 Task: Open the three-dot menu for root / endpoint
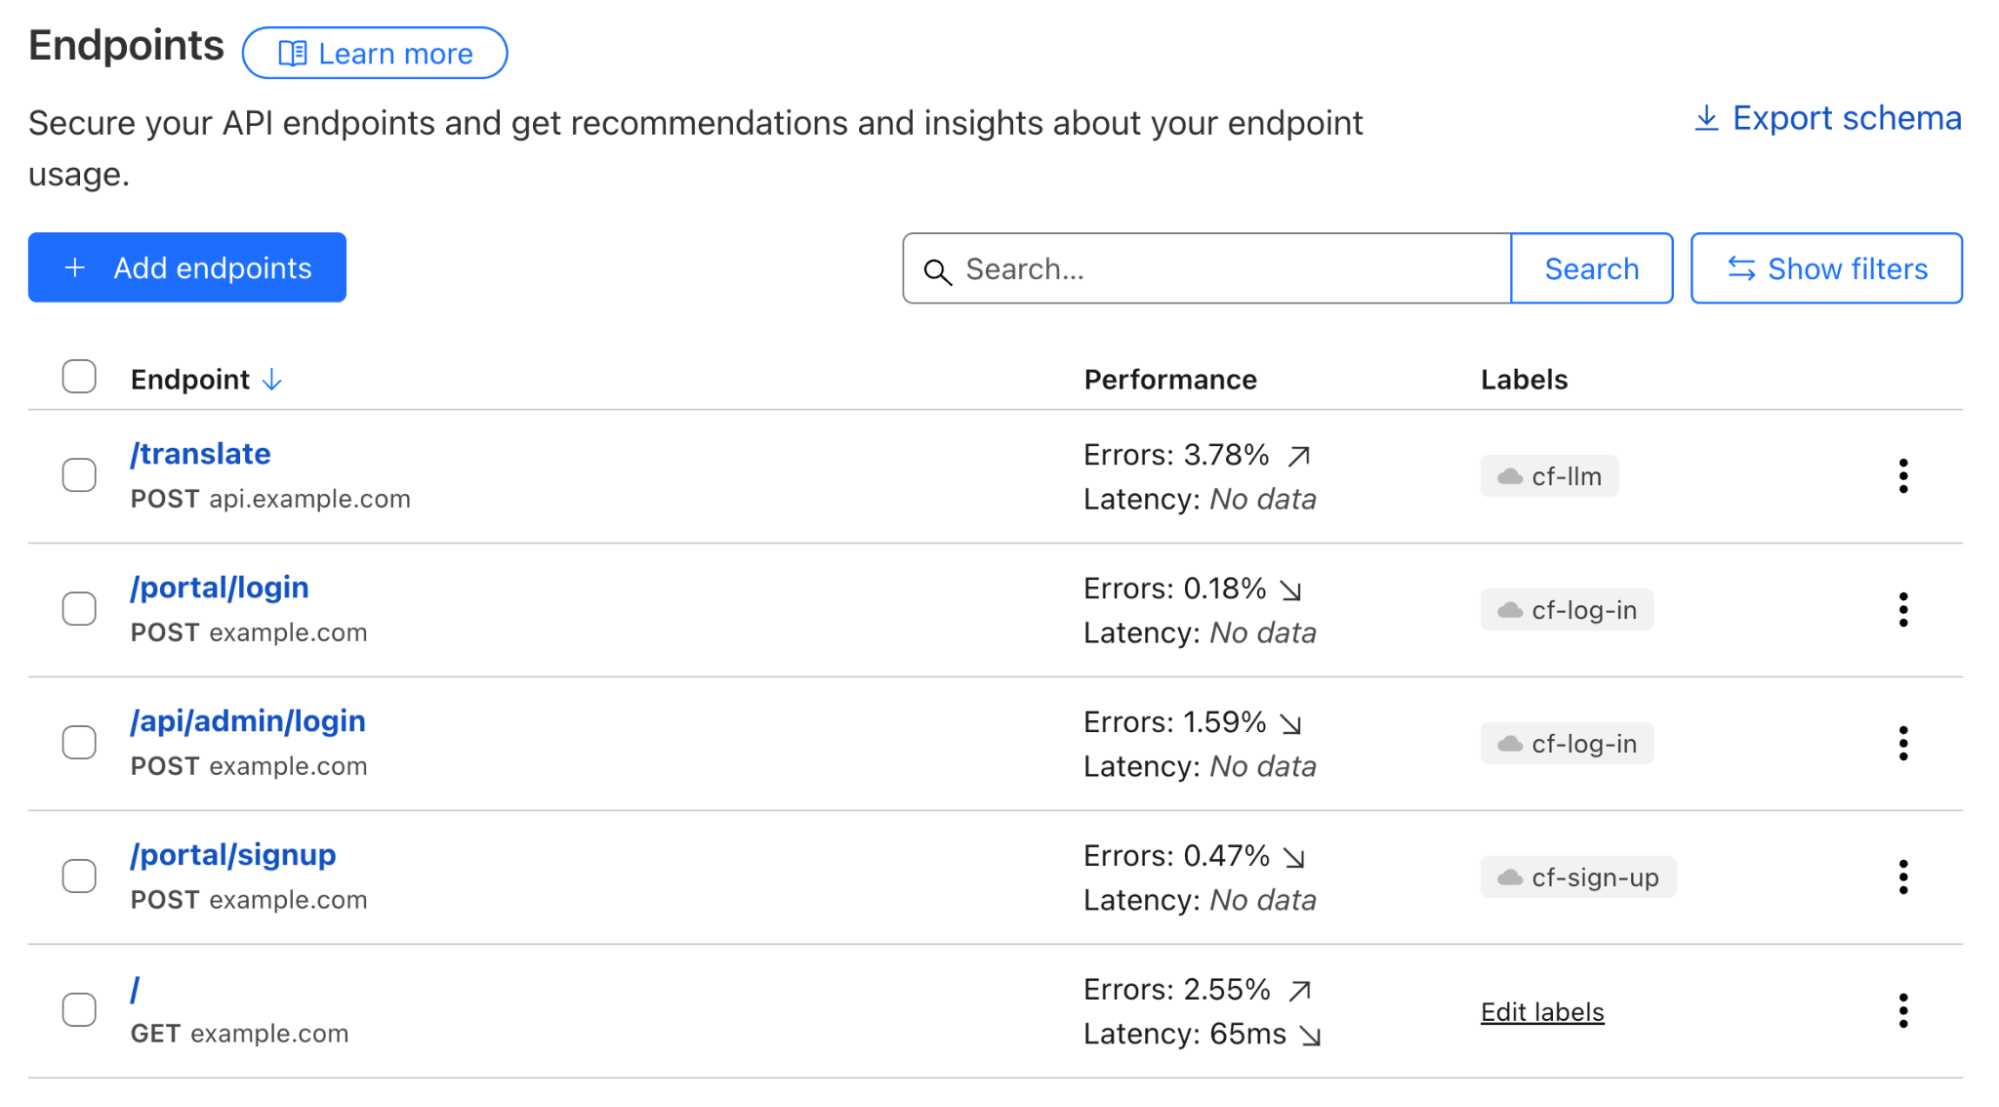click(1902, 1011)
